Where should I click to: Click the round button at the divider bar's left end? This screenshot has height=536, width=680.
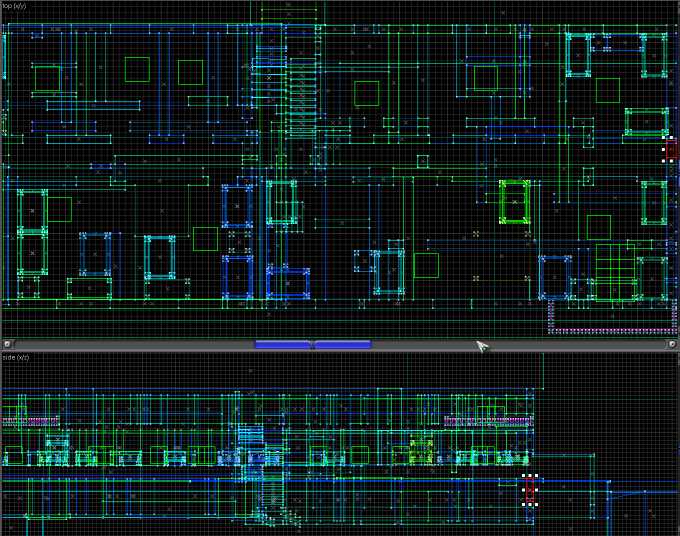coord(7,344)
